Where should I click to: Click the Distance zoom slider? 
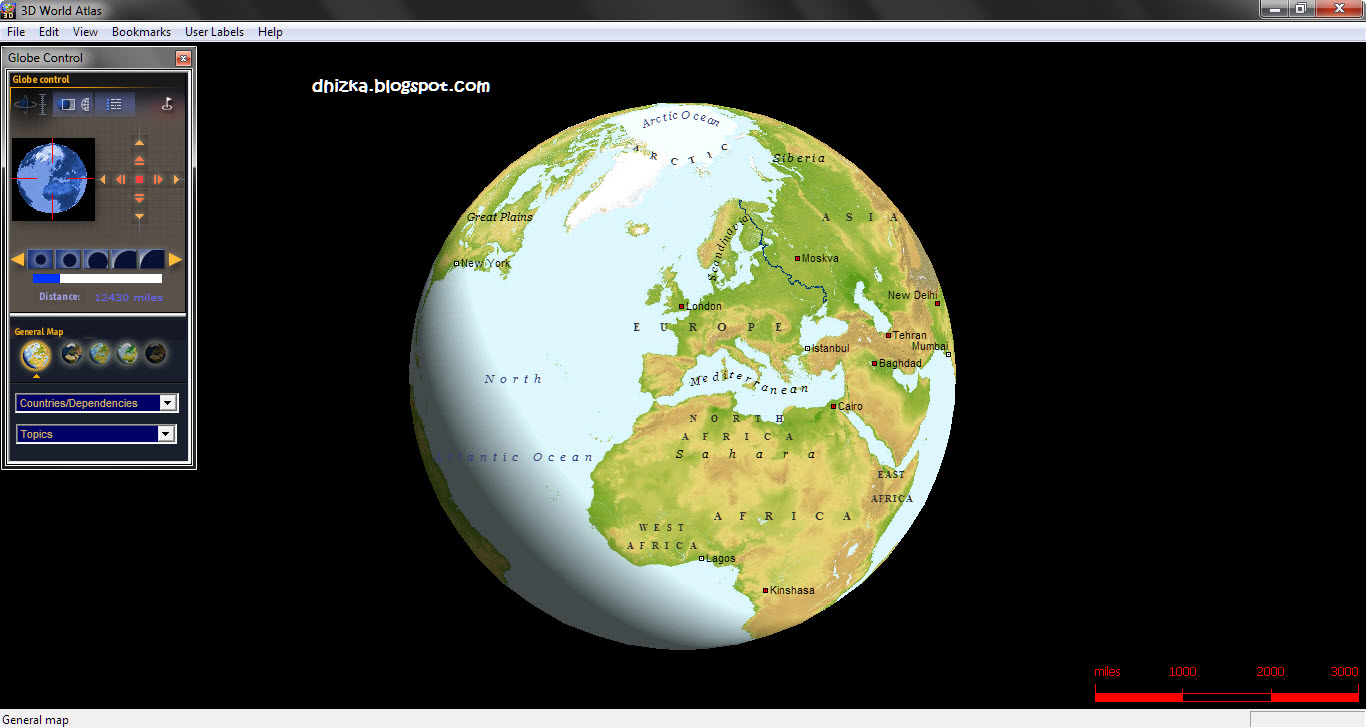98,279
